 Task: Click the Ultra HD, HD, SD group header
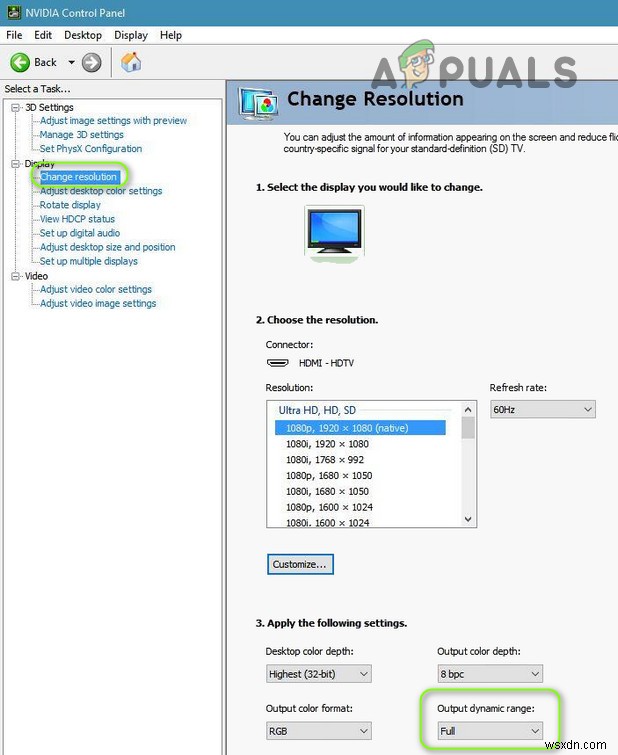pos(317,410)
